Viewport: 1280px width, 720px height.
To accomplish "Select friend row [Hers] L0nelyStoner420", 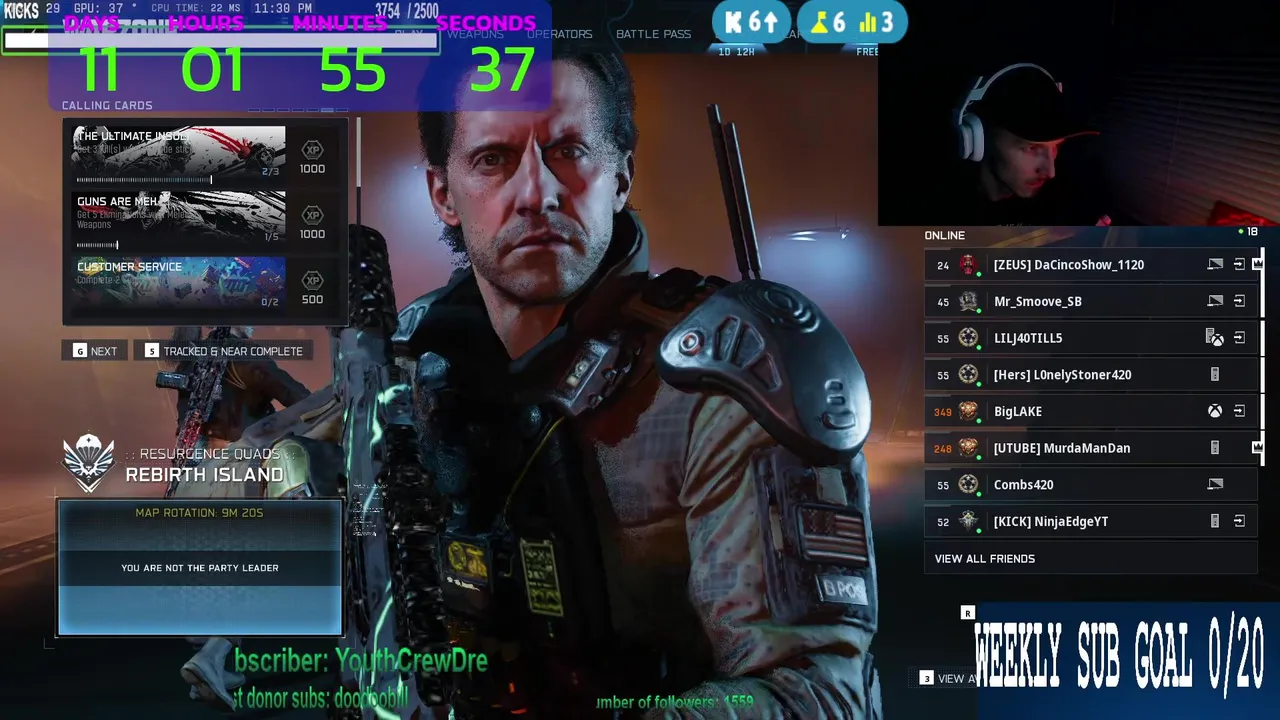I will pos(1092,375).
